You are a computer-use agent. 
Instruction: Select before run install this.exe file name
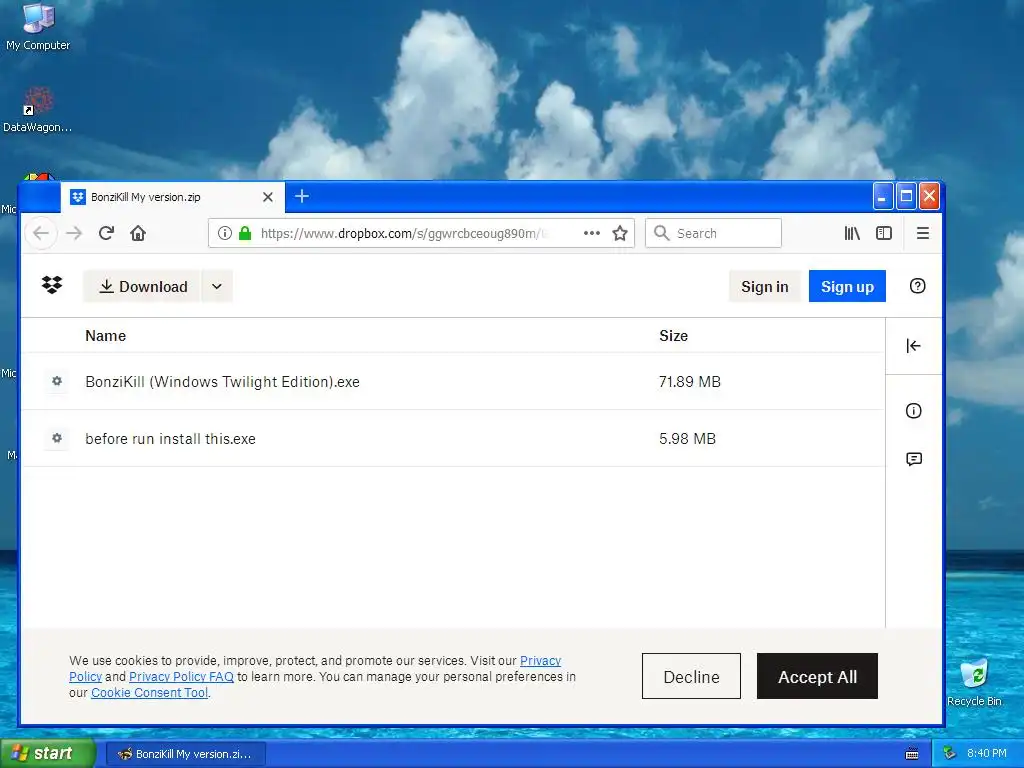point(170,438)
